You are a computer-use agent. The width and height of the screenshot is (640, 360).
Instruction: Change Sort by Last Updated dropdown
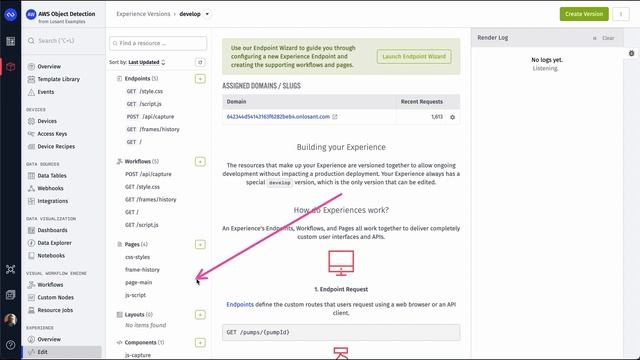147,62
